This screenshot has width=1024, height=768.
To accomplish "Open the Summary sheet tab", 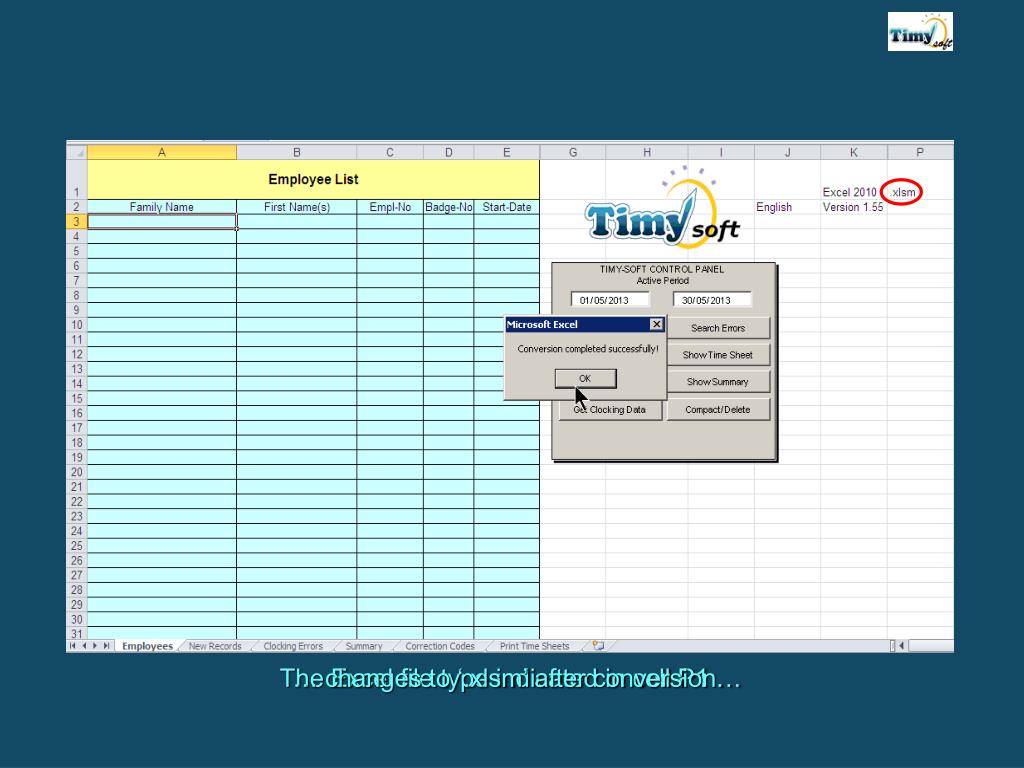I will click(x=364, y=646).
